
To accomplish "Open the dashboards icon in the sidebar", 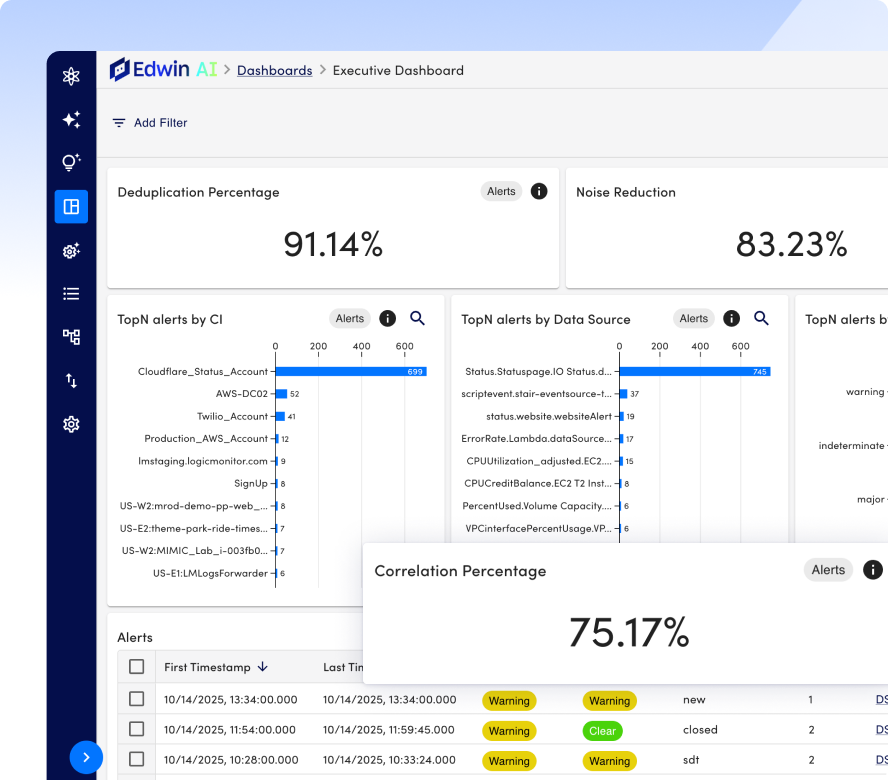I will tap(71, 207).
